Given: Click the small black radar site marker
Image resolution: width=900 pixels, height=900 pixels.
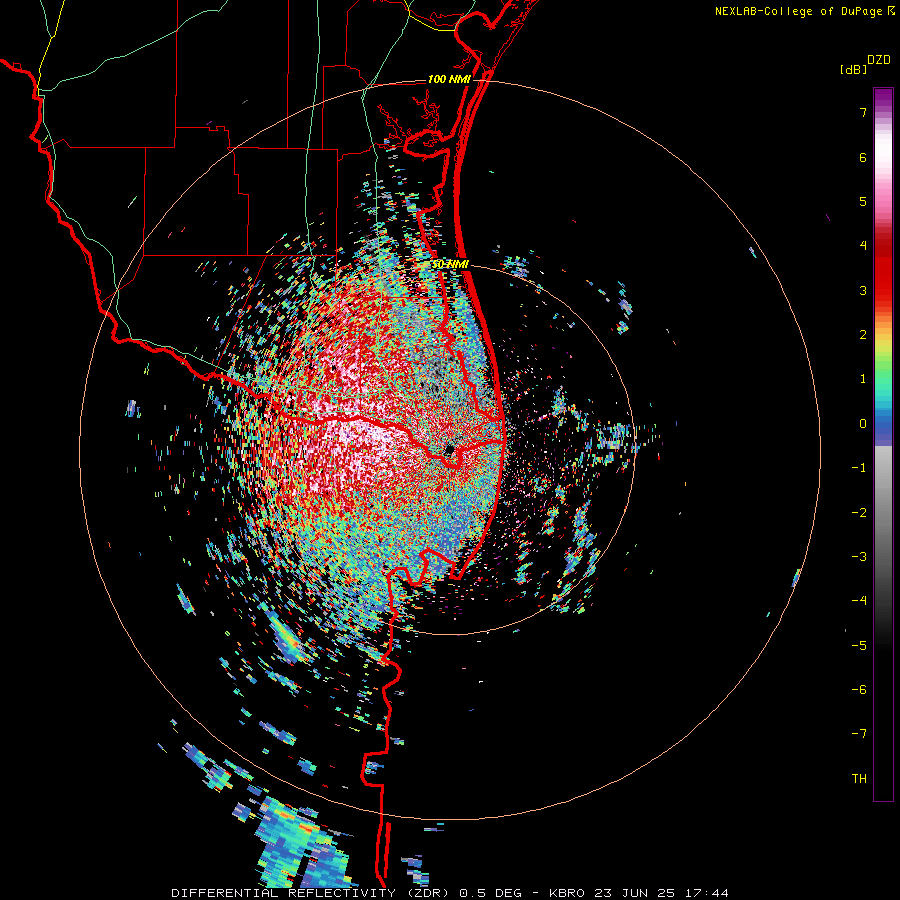Looking at the screenshot, I should click(449, 449).
